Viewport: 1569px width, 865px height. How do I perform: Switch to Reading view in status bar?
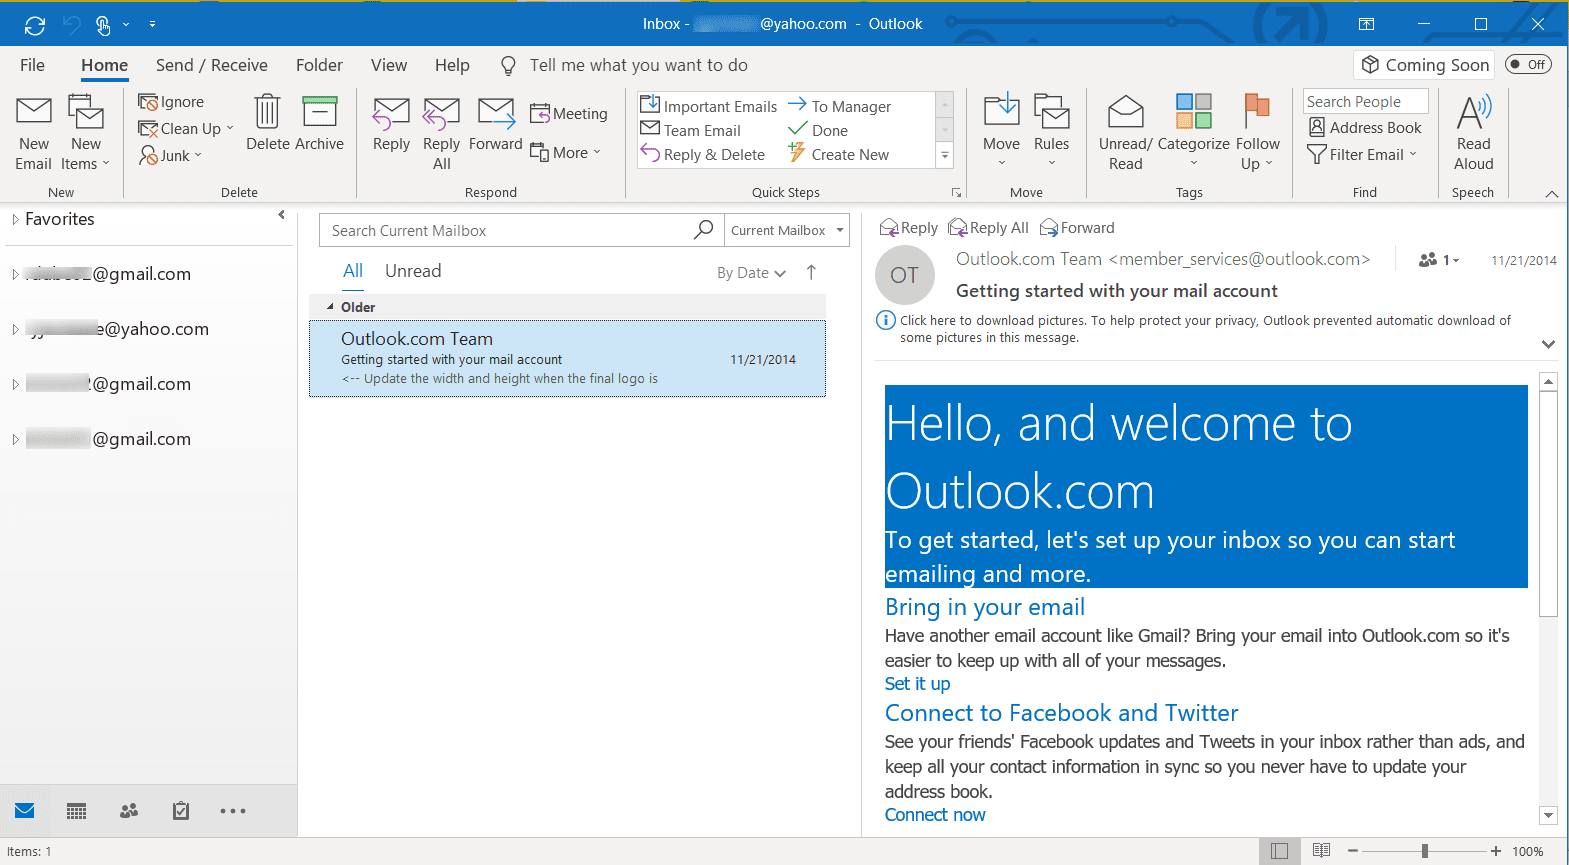pyautogui.click(x=1321, y=851)
